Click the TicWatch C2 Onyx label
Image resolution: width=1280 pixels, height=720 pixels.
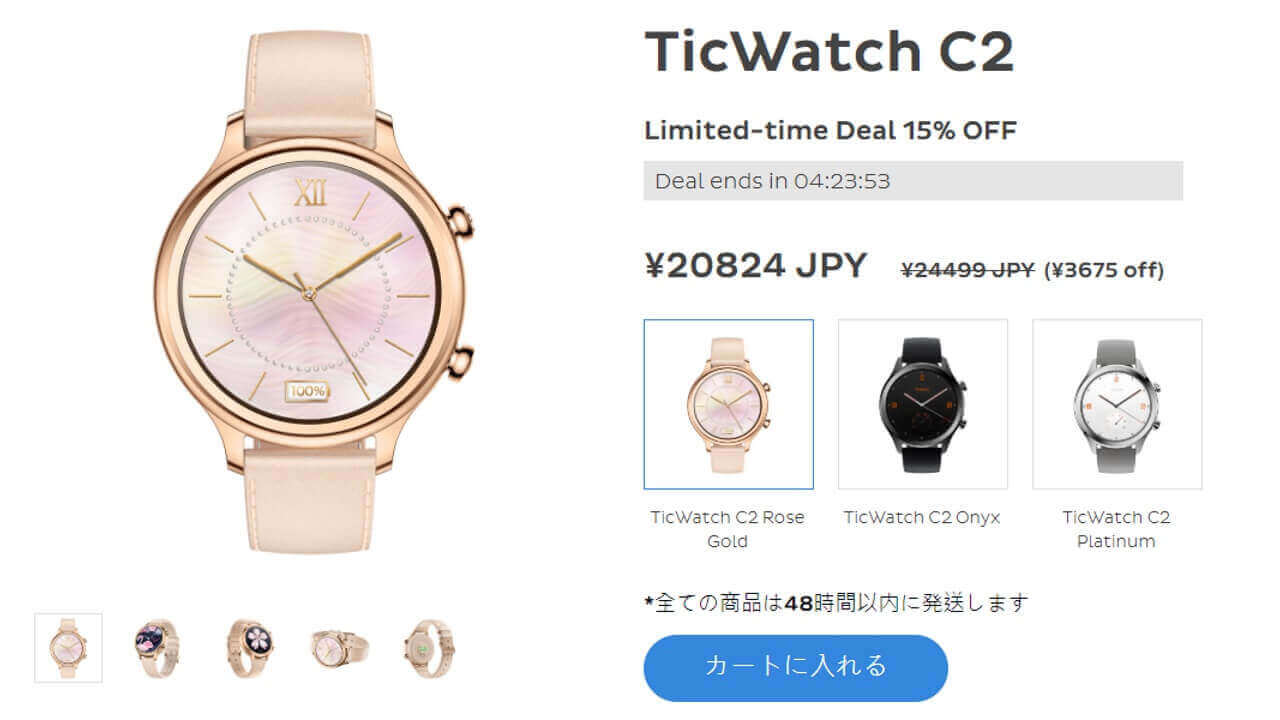[922, 517]
